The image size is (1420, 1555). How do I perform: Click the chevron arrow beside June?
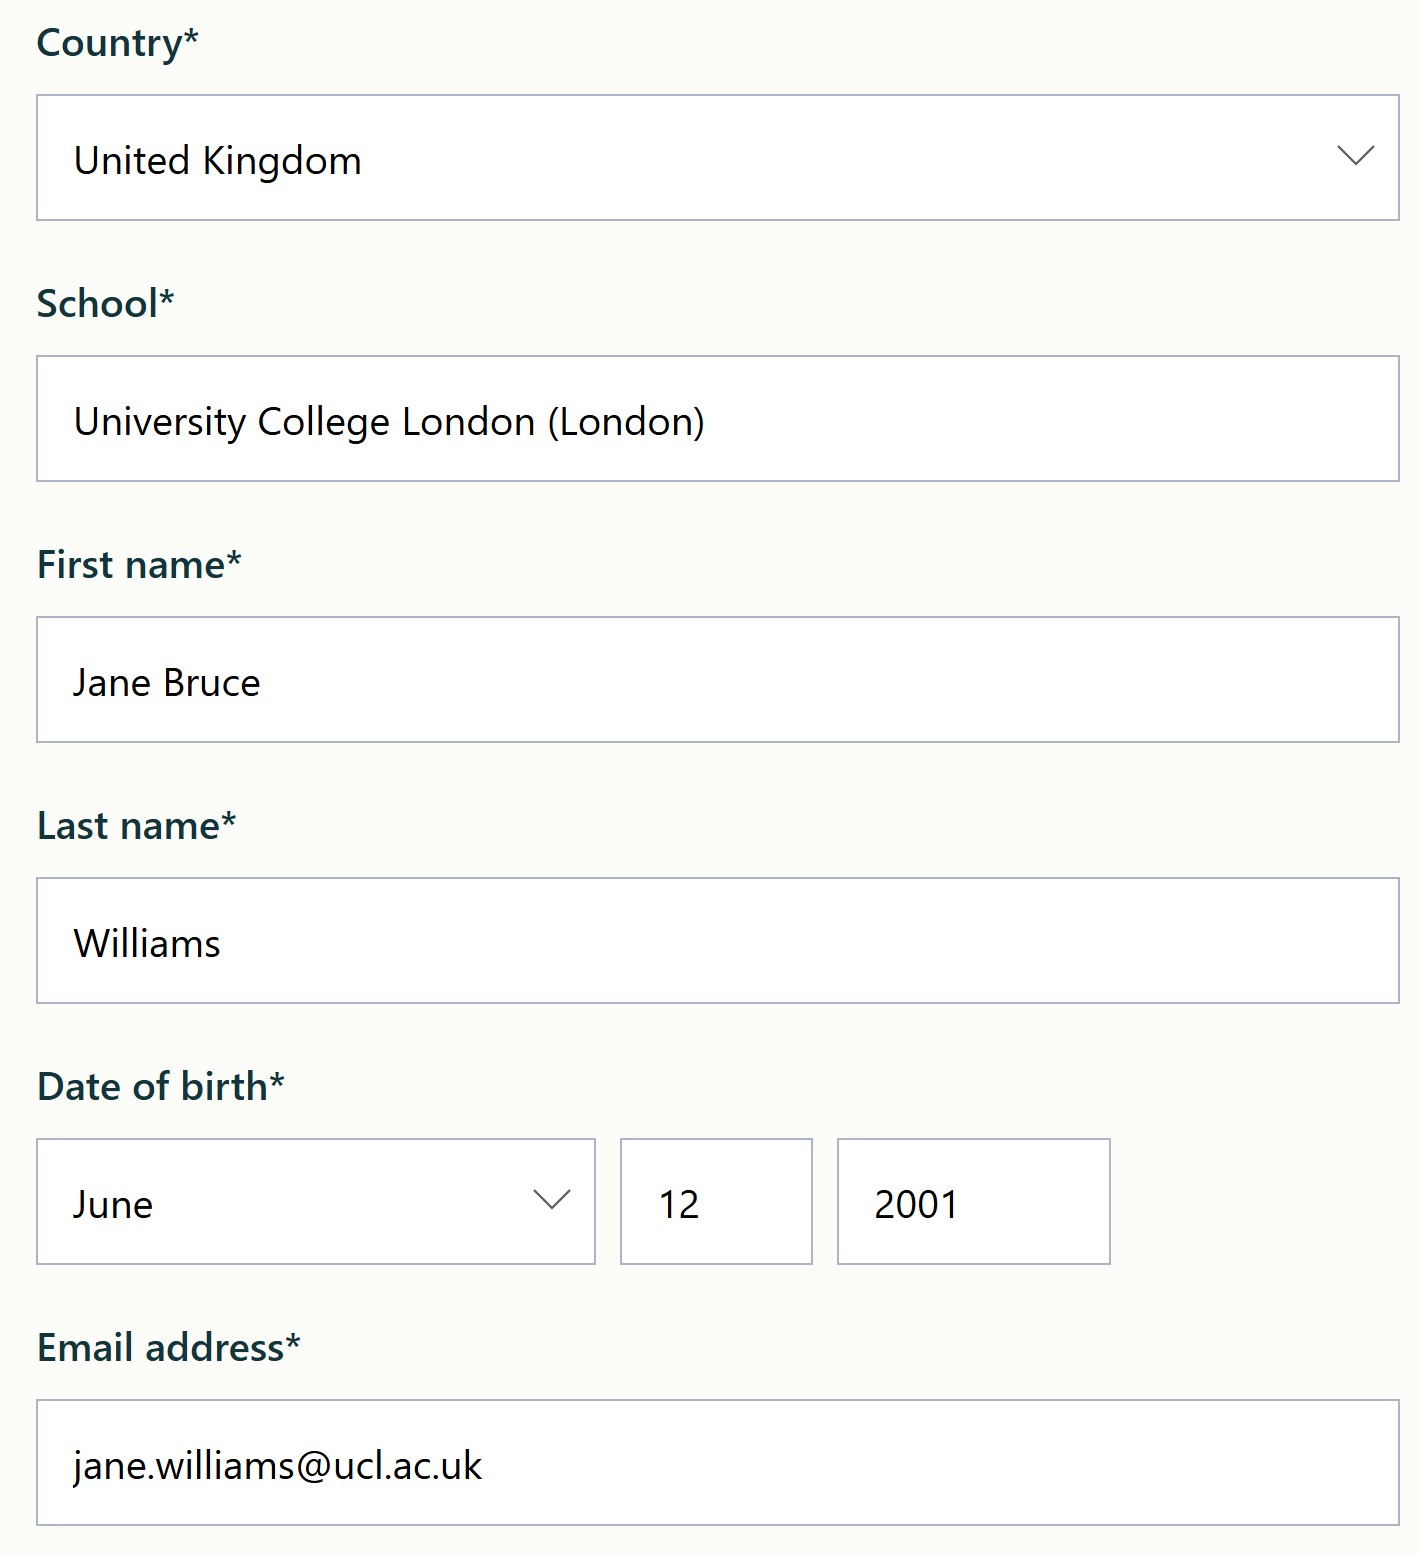(x=551, y=1200)
